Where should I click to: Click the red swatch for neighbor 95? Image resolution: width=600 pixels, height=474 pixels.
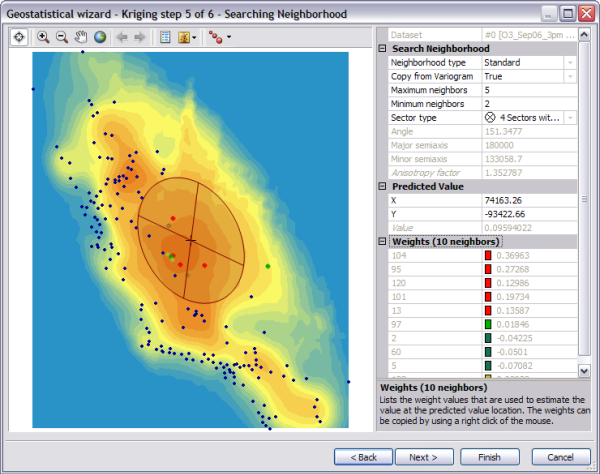[x=488, y=269]
